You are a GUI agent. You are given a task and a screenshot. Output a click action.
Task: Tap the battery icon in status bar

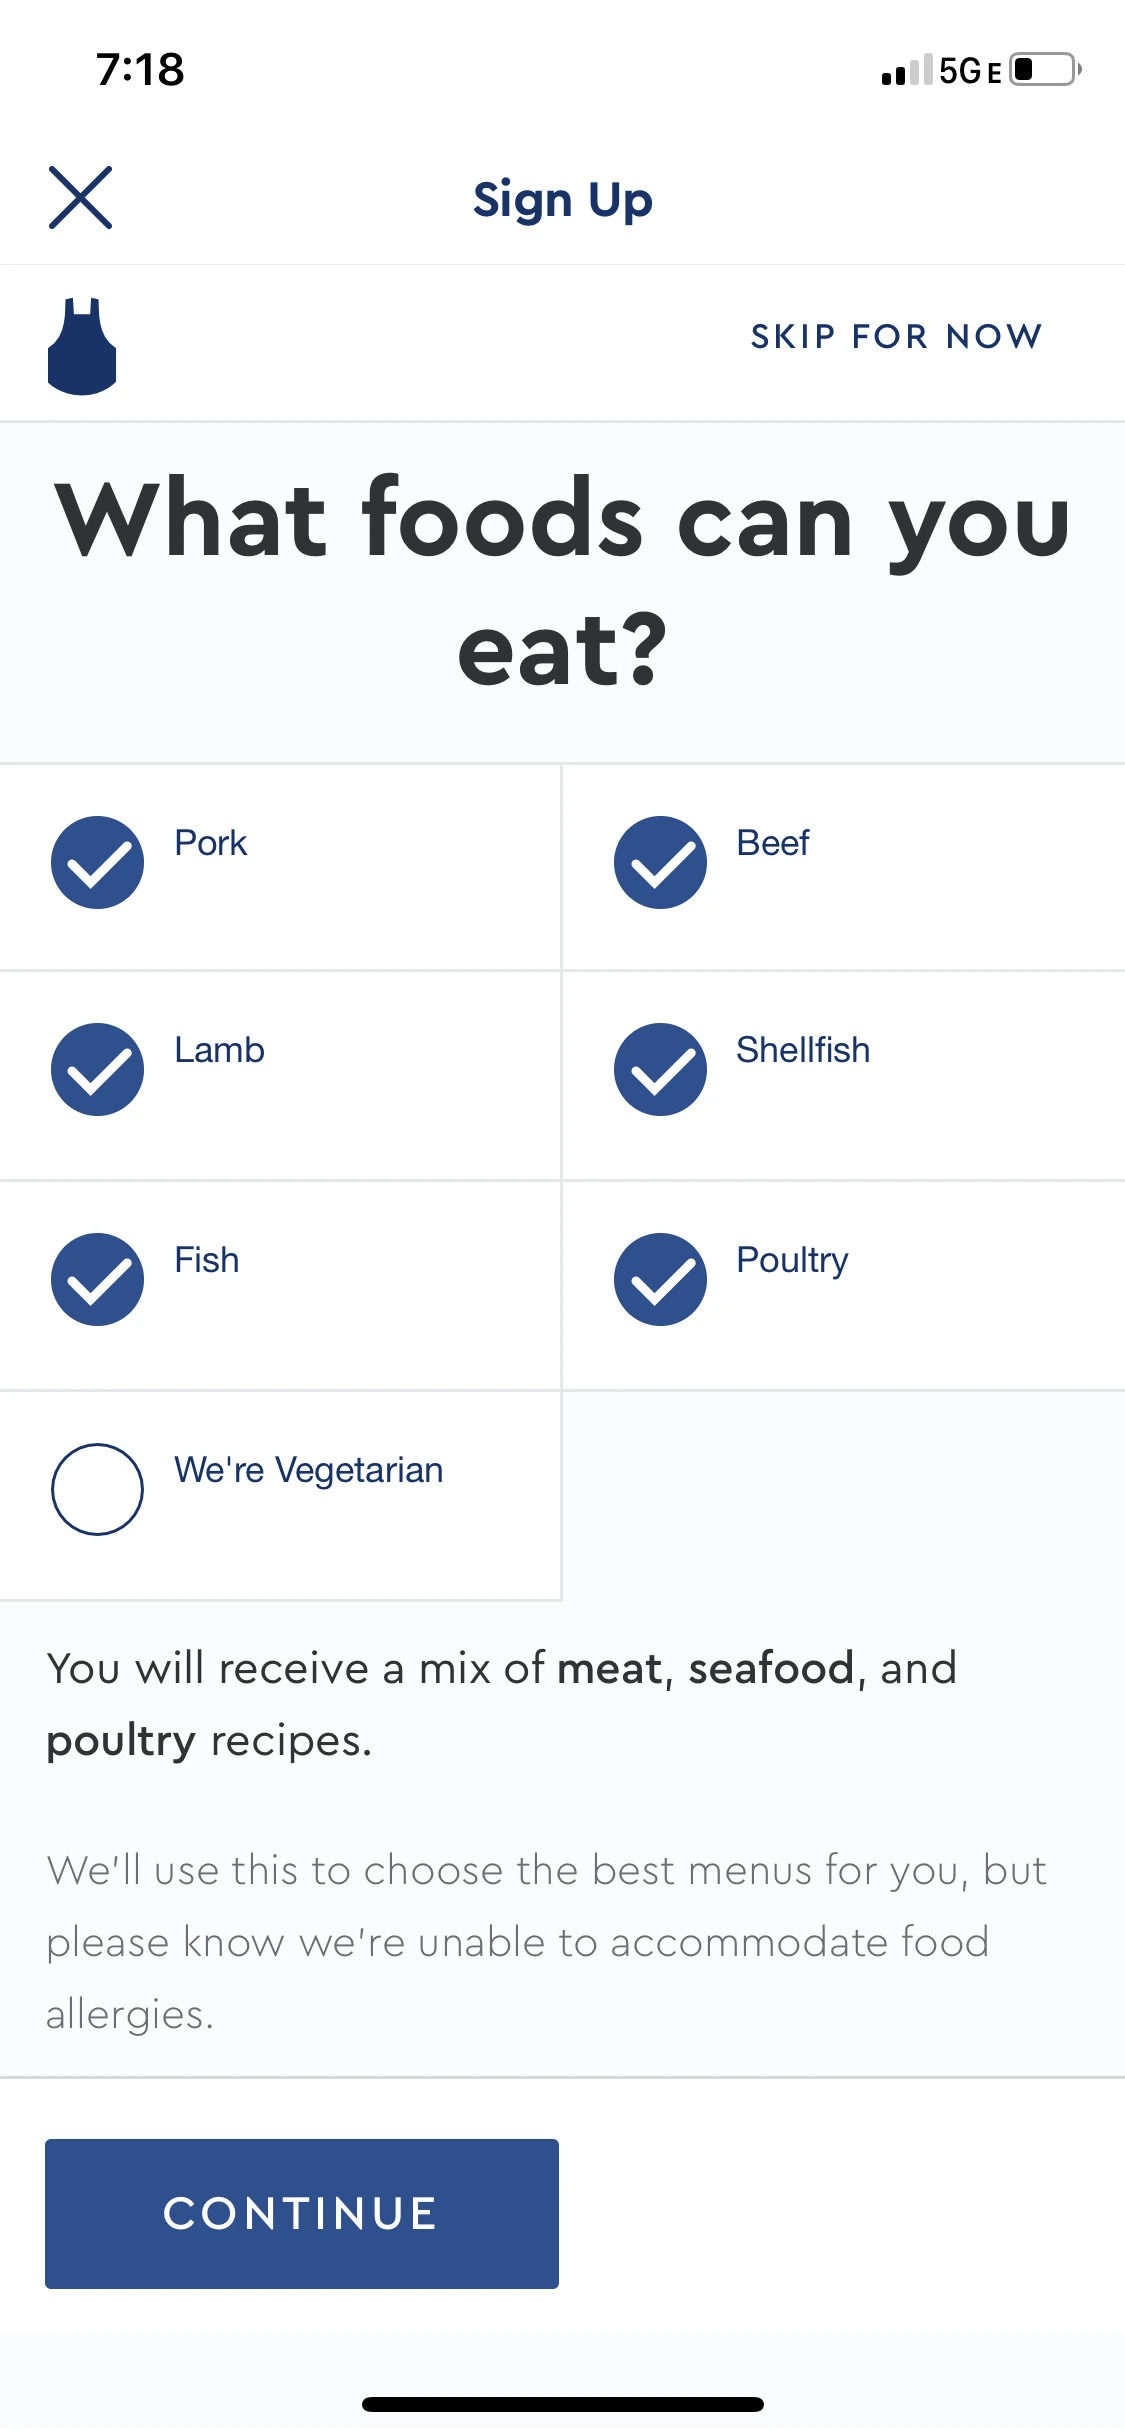coord(1046,70)
